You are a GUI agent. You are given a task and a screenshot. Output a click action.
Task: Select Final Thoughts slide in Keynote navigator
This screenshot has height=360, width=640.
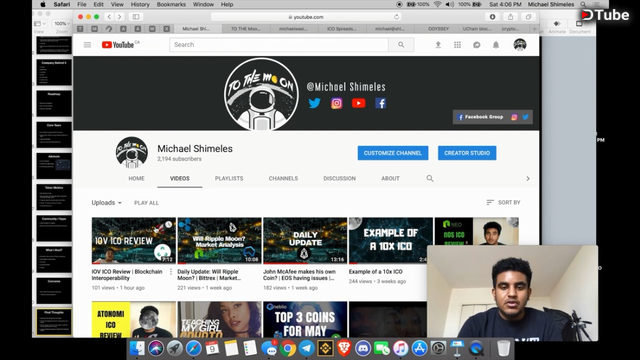point(54,322)
